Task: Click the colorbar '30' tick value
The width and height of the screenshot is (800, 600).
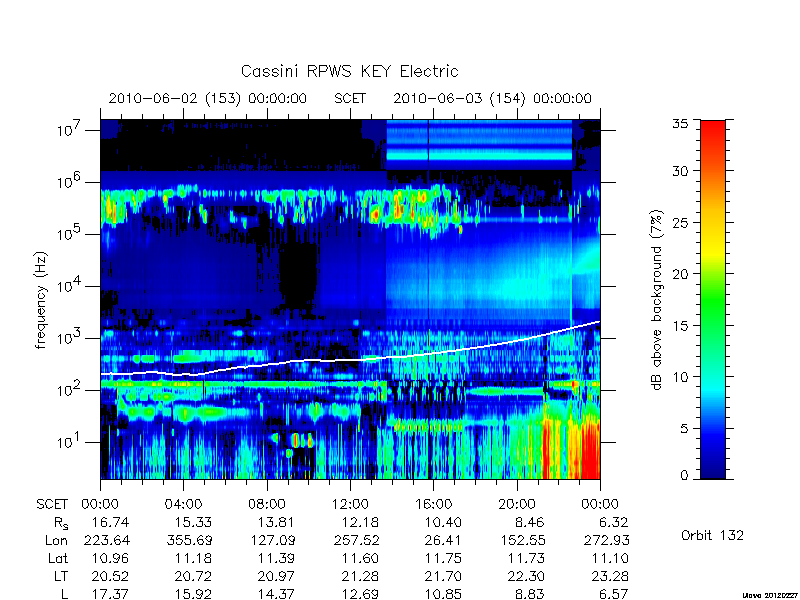Action: point(679,171)
